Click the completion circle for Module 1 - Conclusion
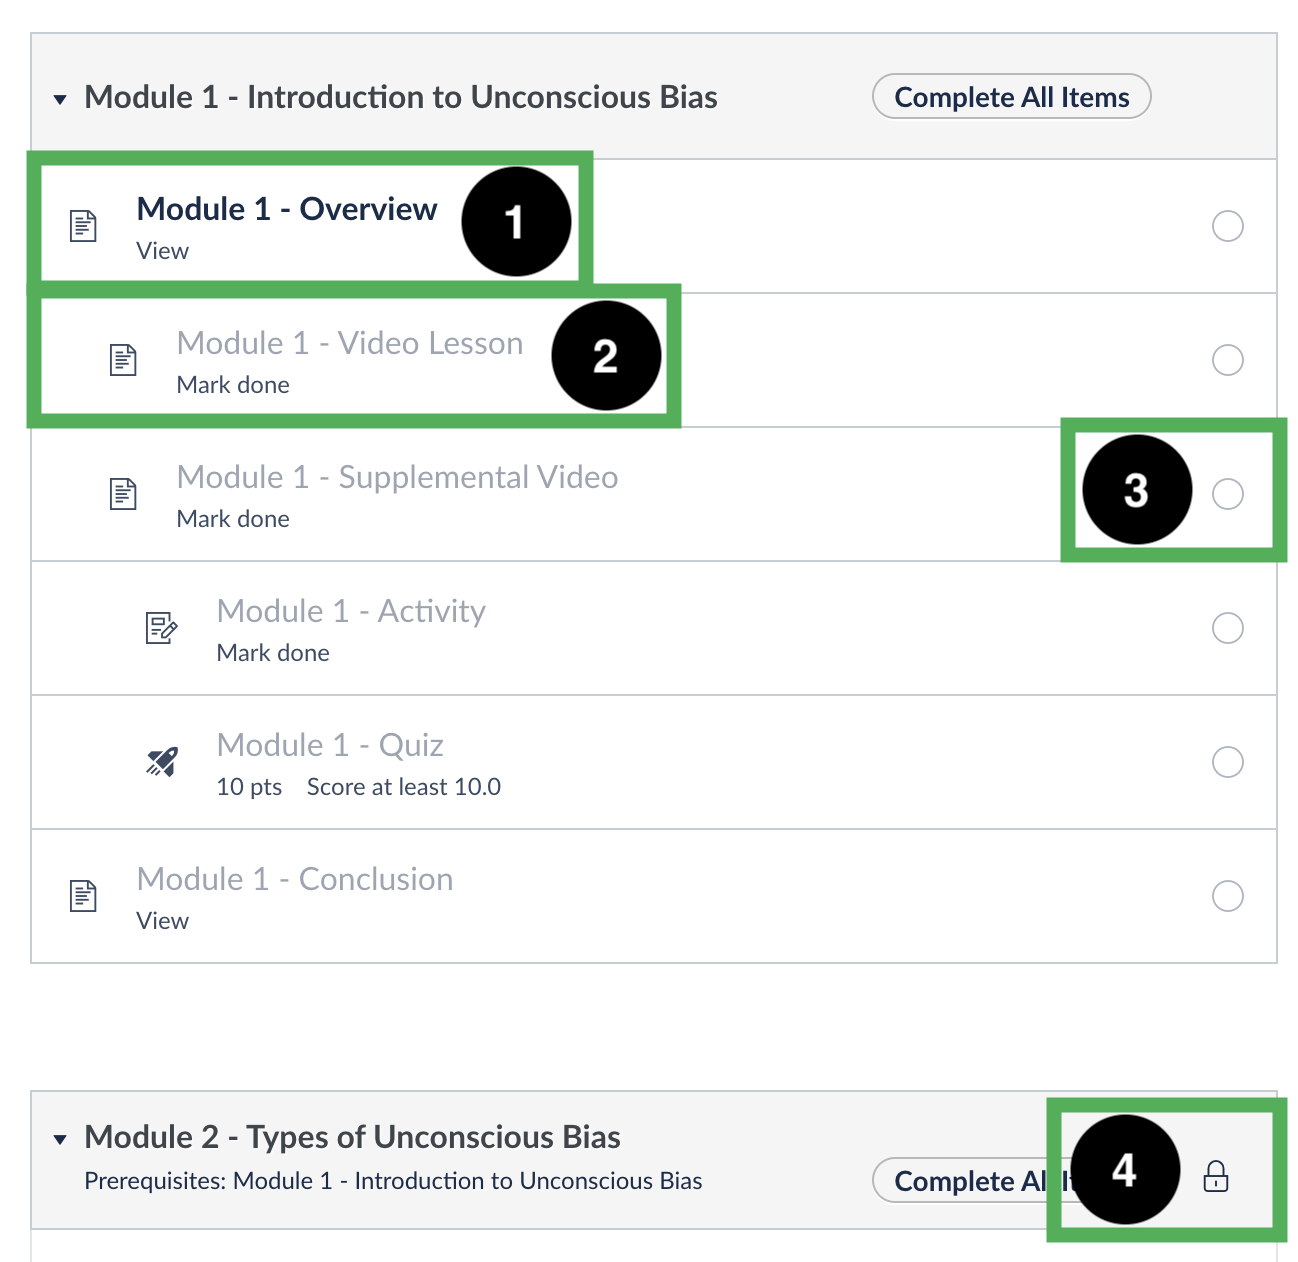Screen dimensions: 1298x1262 tap(1227, 896)
